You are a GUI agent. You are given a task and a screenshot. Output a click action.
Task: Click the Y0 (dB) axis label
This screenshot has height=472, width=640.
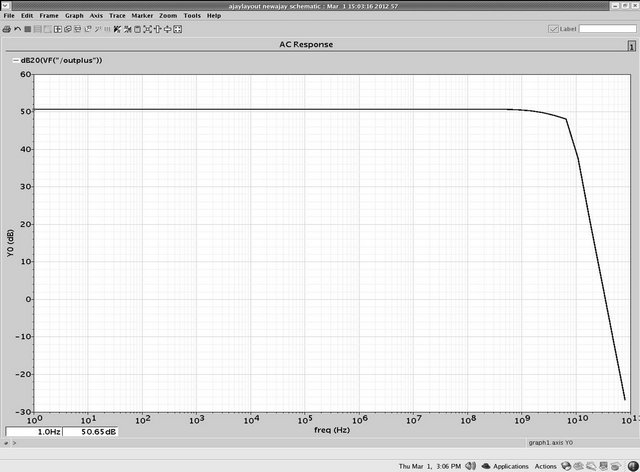click(10, 243)
